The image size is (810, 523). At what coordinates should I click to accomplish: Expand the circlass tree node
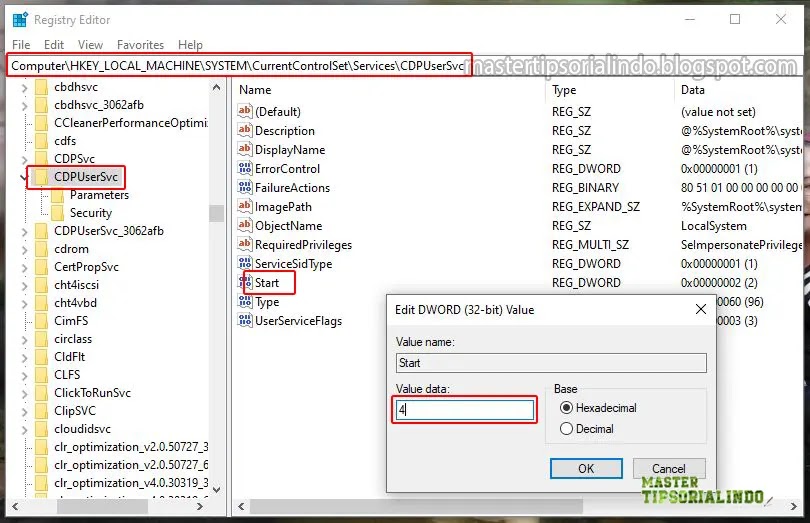tap(24, 340)
